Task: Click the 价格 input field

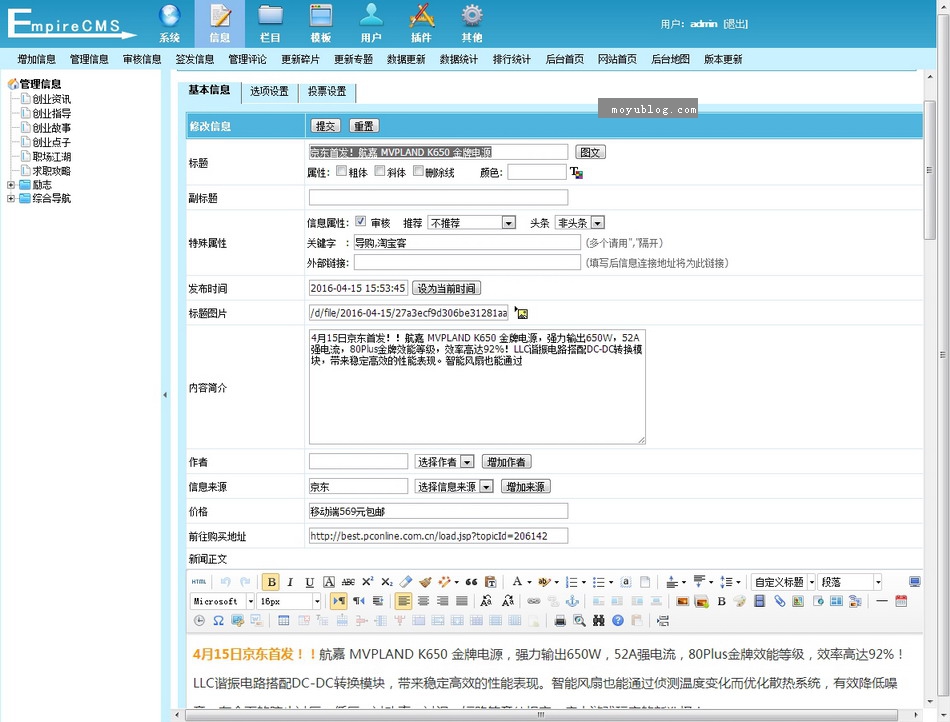Action: (x=438, y=511)
